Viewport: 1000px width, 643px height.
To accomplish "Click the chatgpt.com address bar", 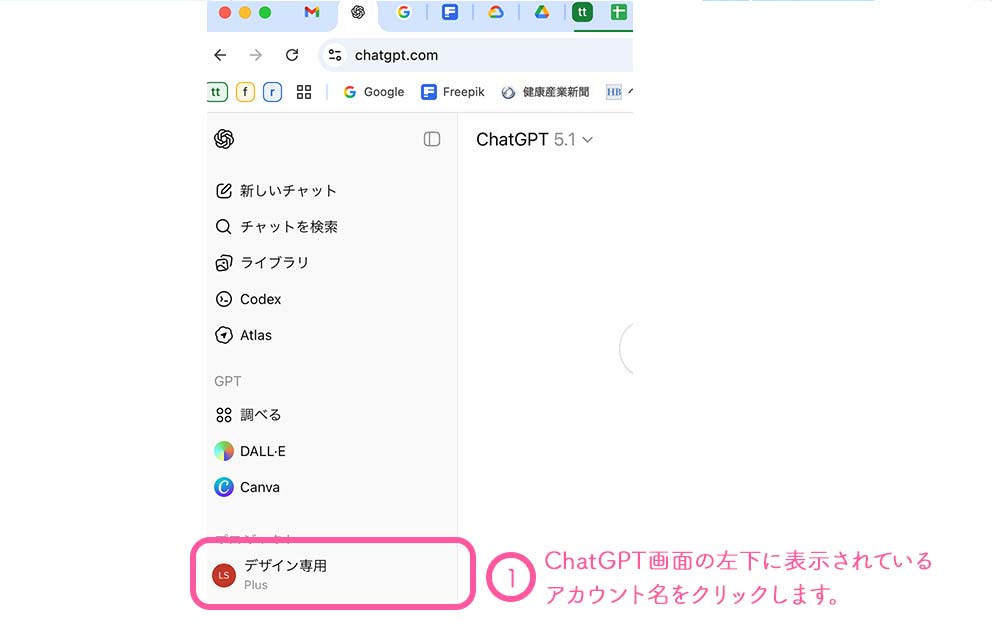I will 480,55.
